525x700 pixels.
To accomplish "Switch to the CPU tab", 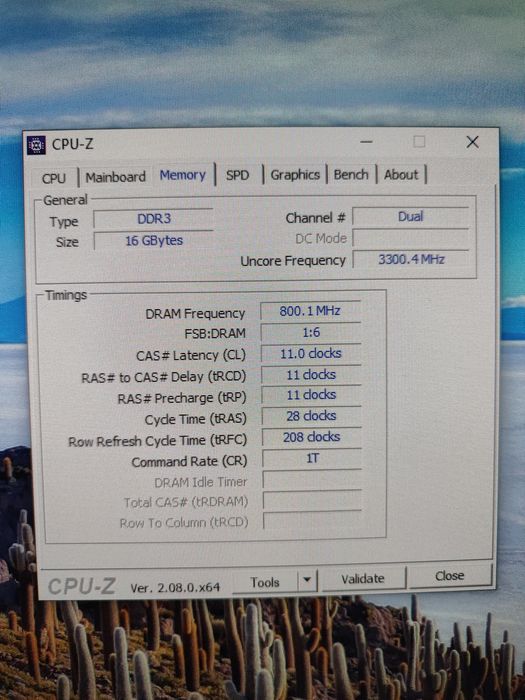I will (54, 178).
